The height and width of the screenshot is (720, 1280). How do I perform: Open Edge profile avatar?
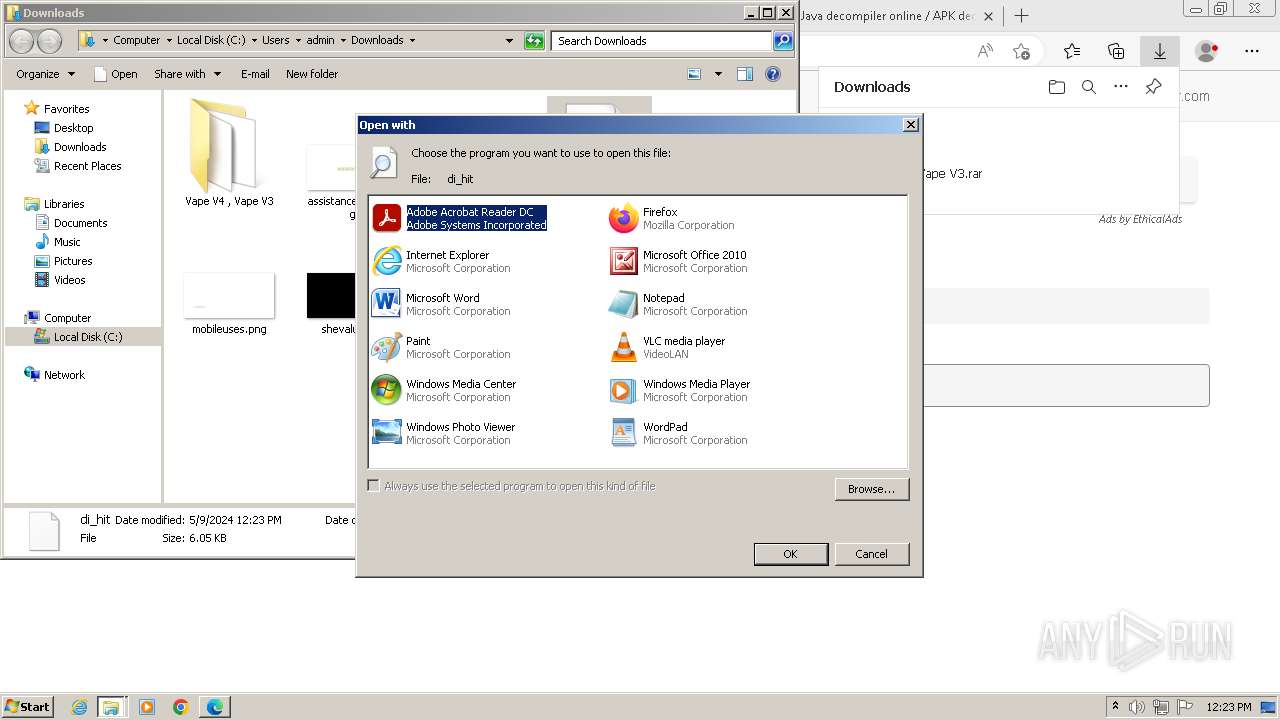pos(1207,51)
